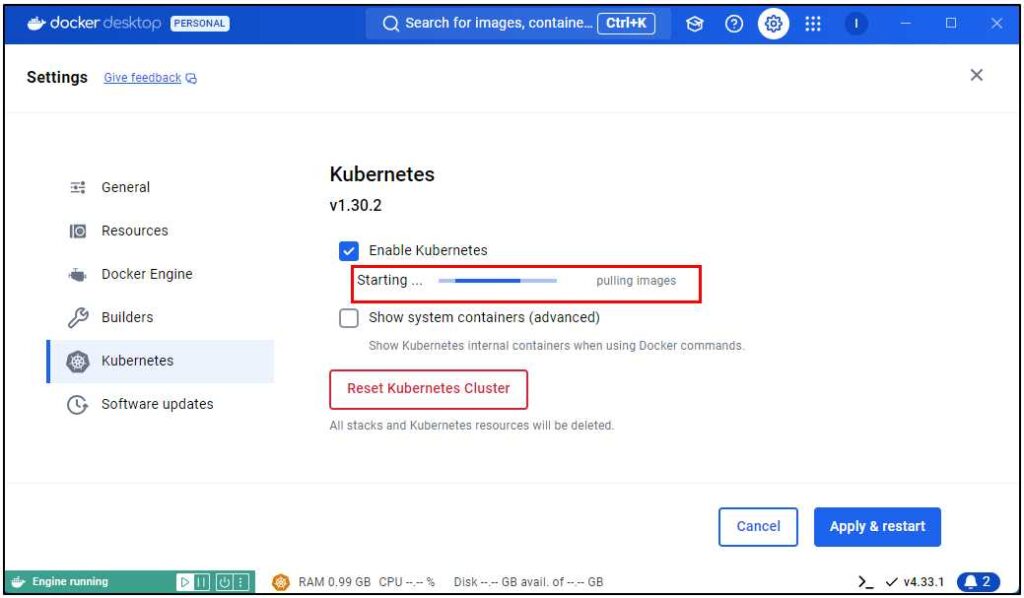Open the Software updates section
Screen dimensions: 1024x598
(x=156, y=404)
